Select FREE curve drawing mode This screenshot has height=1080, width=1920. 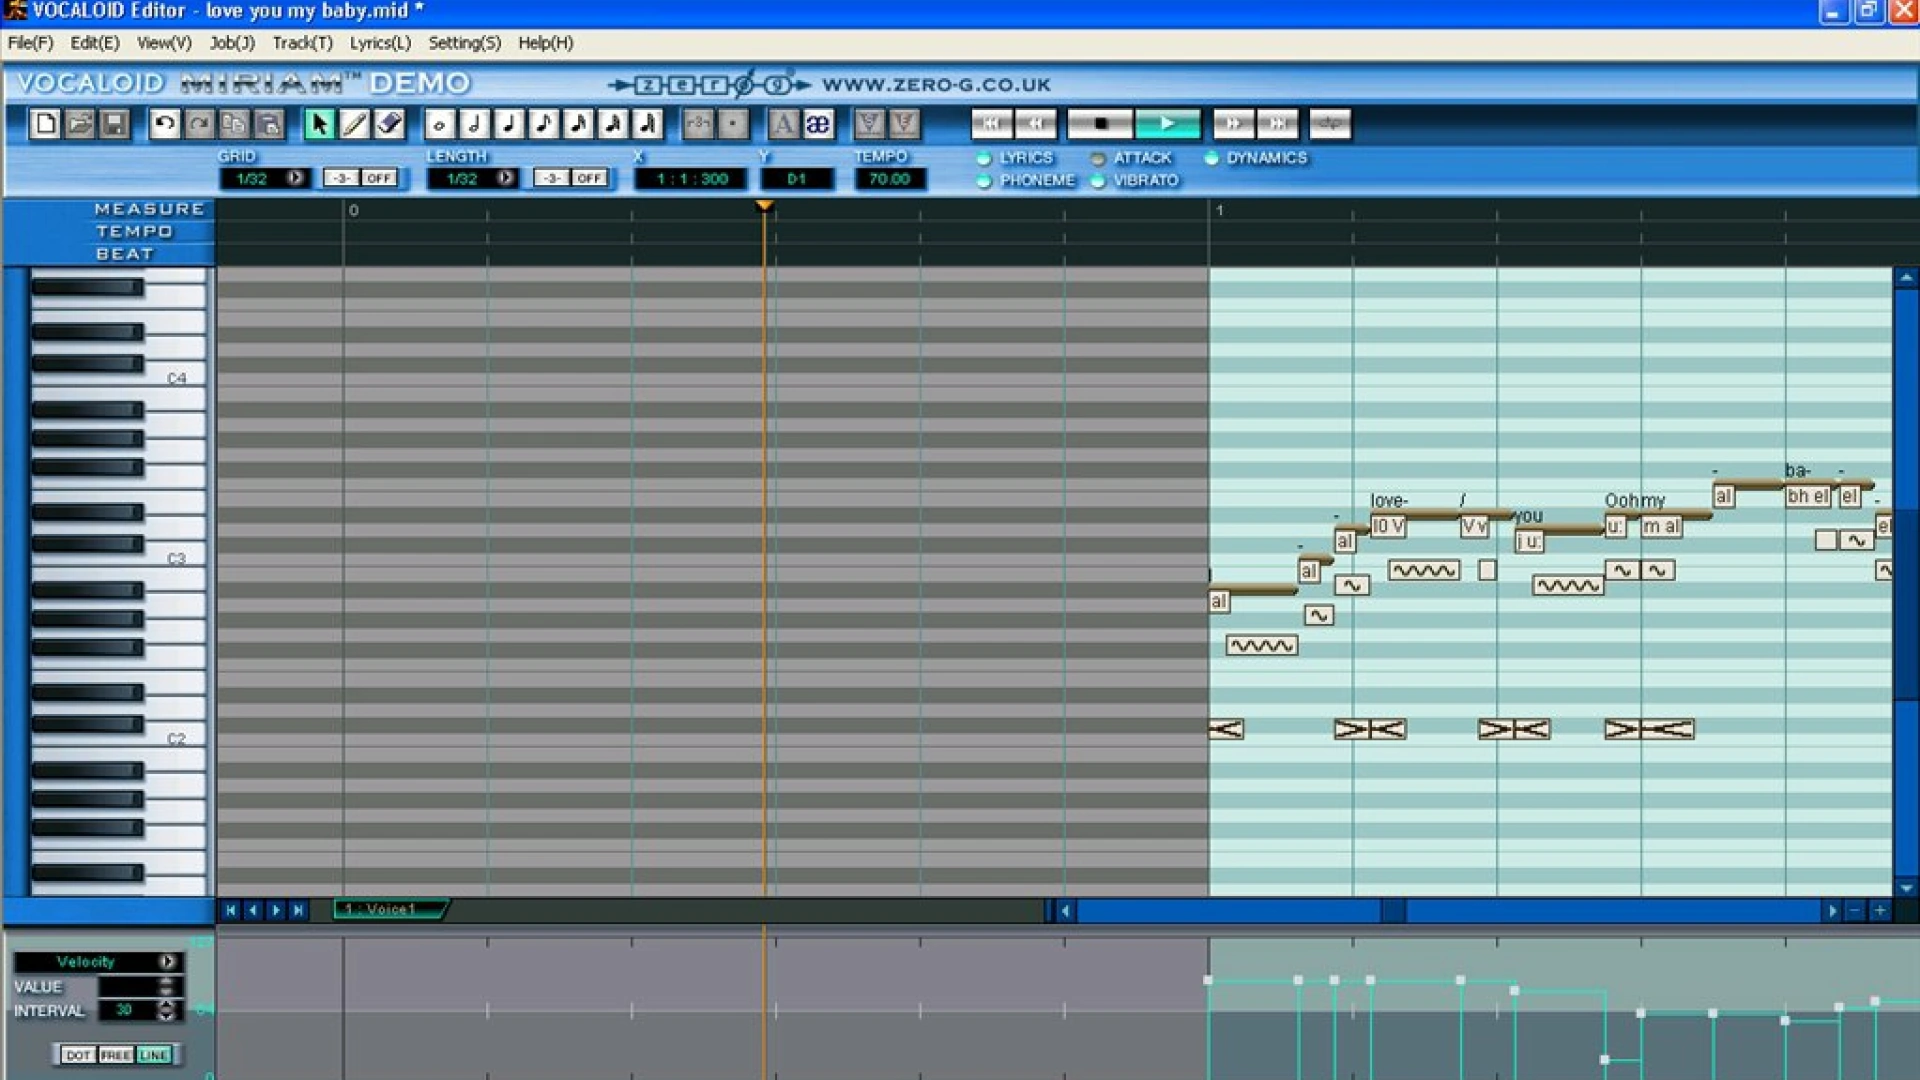116,1055
